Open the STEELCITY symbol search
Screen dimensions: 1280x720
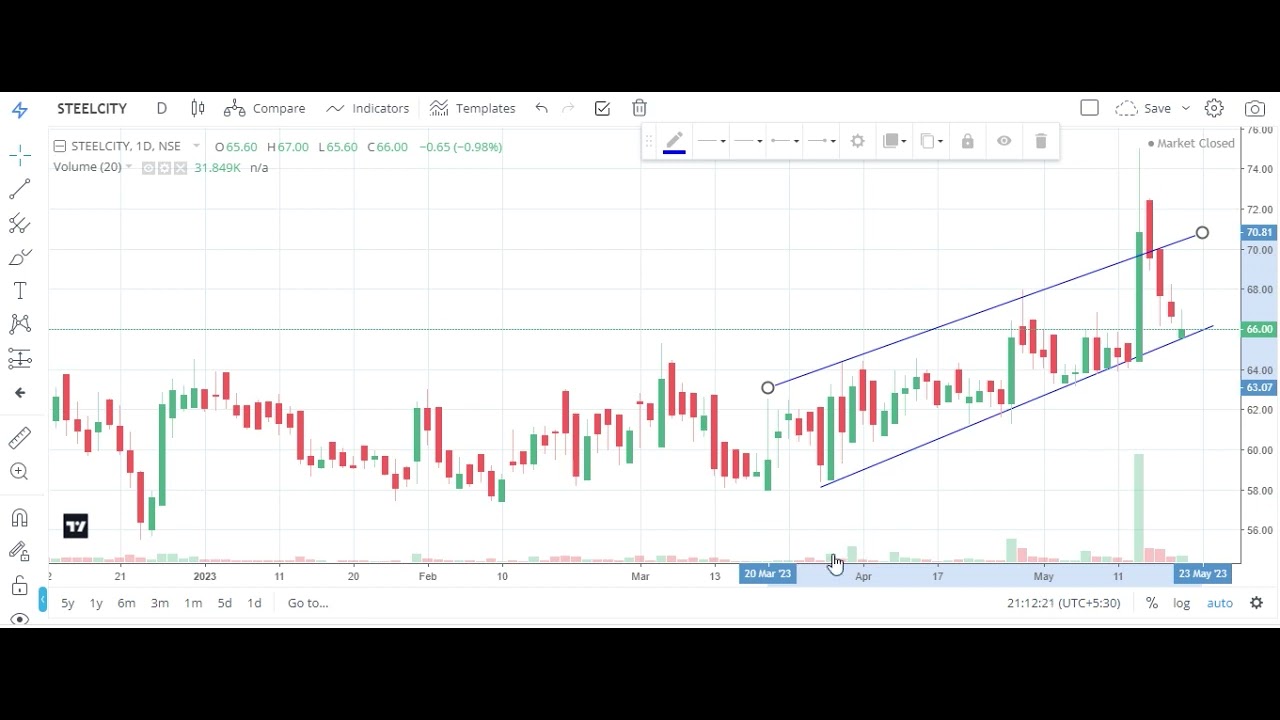92,108
